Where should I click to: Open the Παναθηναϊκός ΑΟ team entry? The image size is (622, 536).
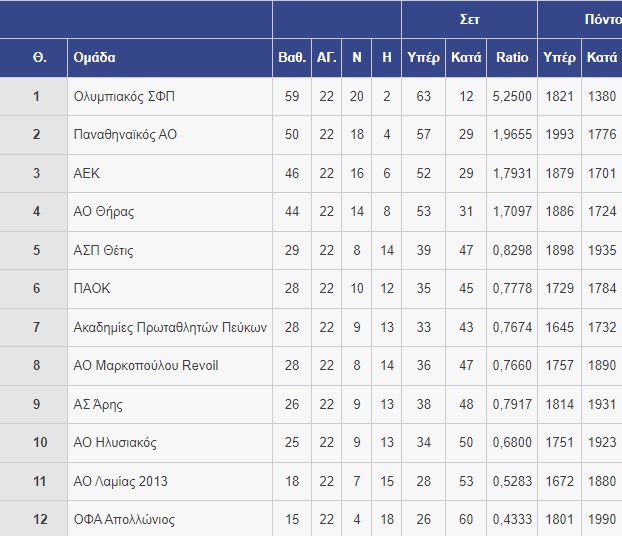[x=125, y=134]
